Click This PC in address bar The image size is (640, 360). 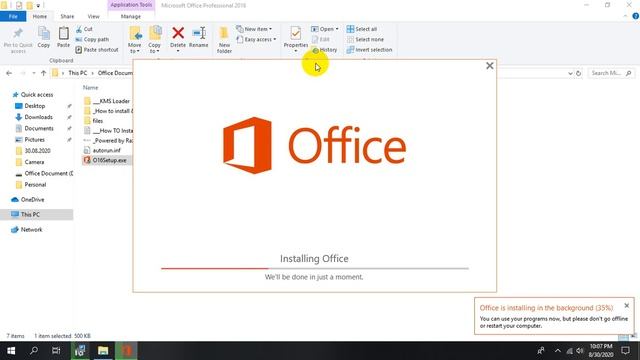click(78, 73)
